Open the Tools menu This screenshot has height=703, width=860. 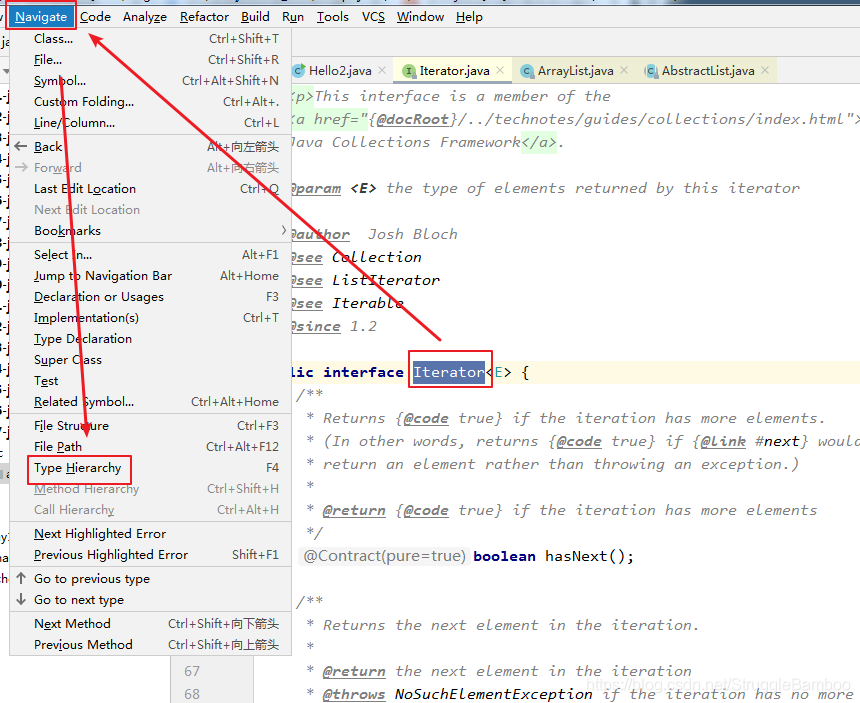click(x=332, y=17)
